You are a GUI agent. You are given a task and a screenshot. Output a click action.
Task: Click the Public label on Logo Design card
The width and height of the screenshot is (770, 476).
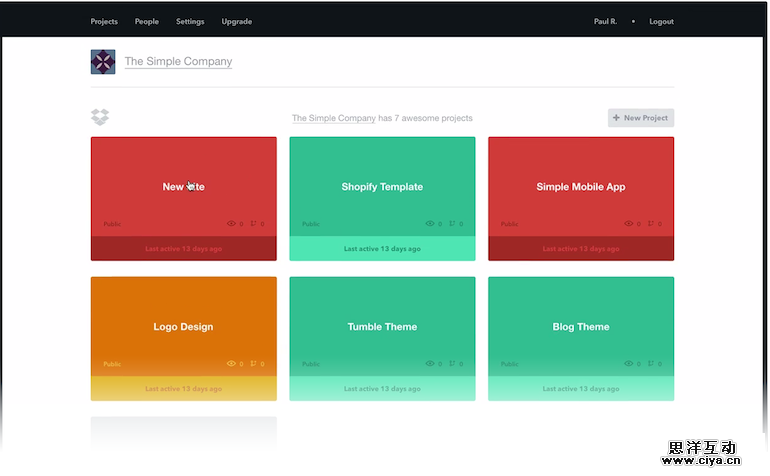coord(112,364)
